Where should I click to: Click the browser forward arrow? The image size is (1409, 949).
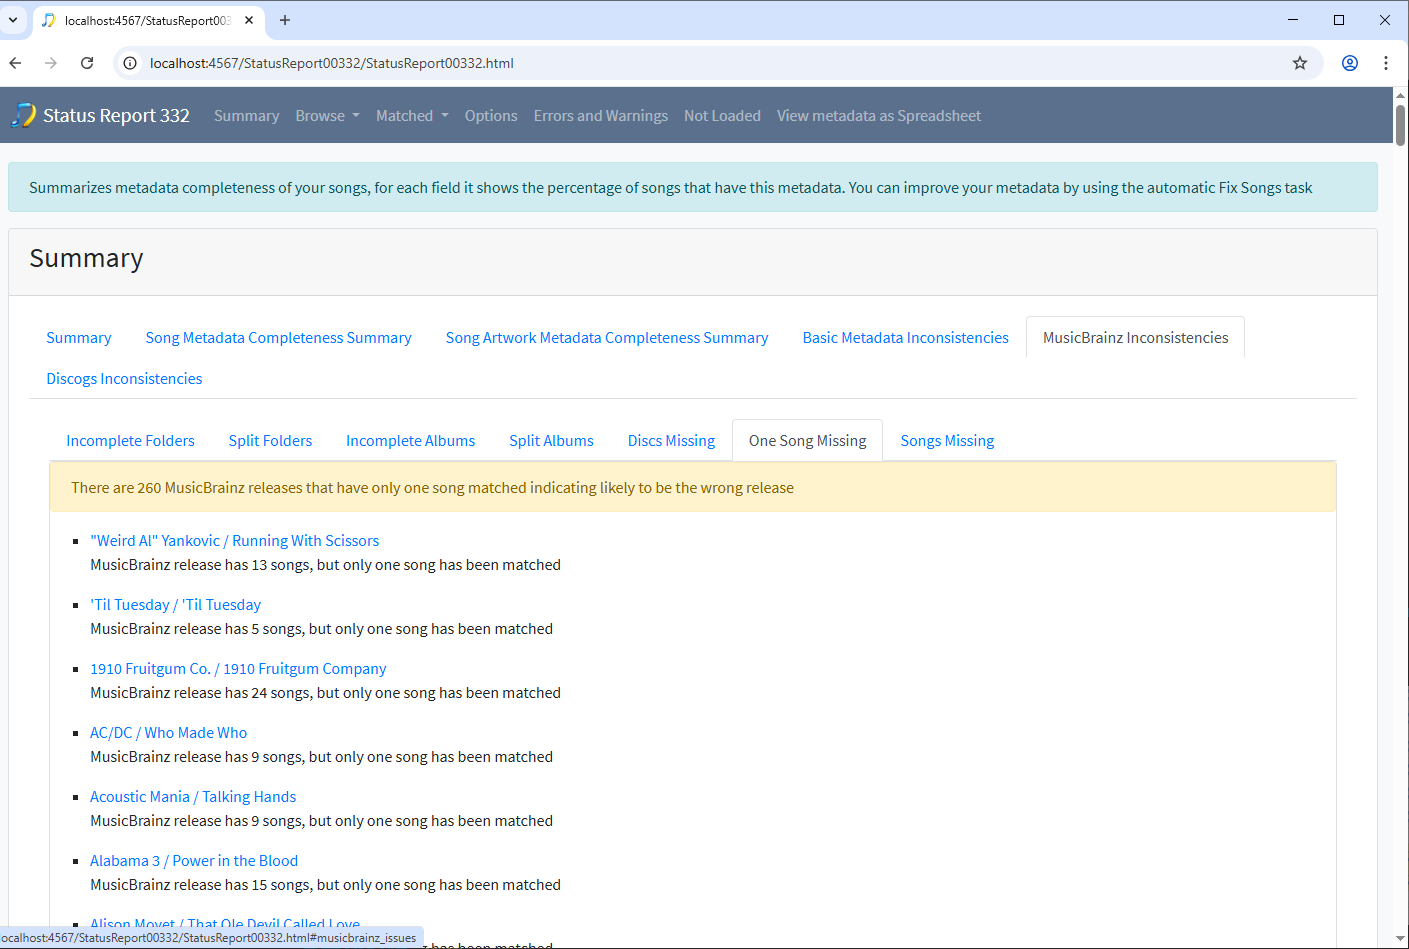click(51, 63)
